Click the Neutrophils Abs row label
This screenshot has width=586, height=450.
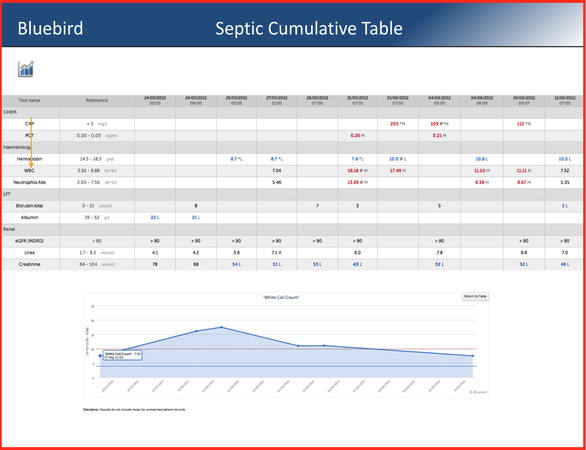click(30, 183)
